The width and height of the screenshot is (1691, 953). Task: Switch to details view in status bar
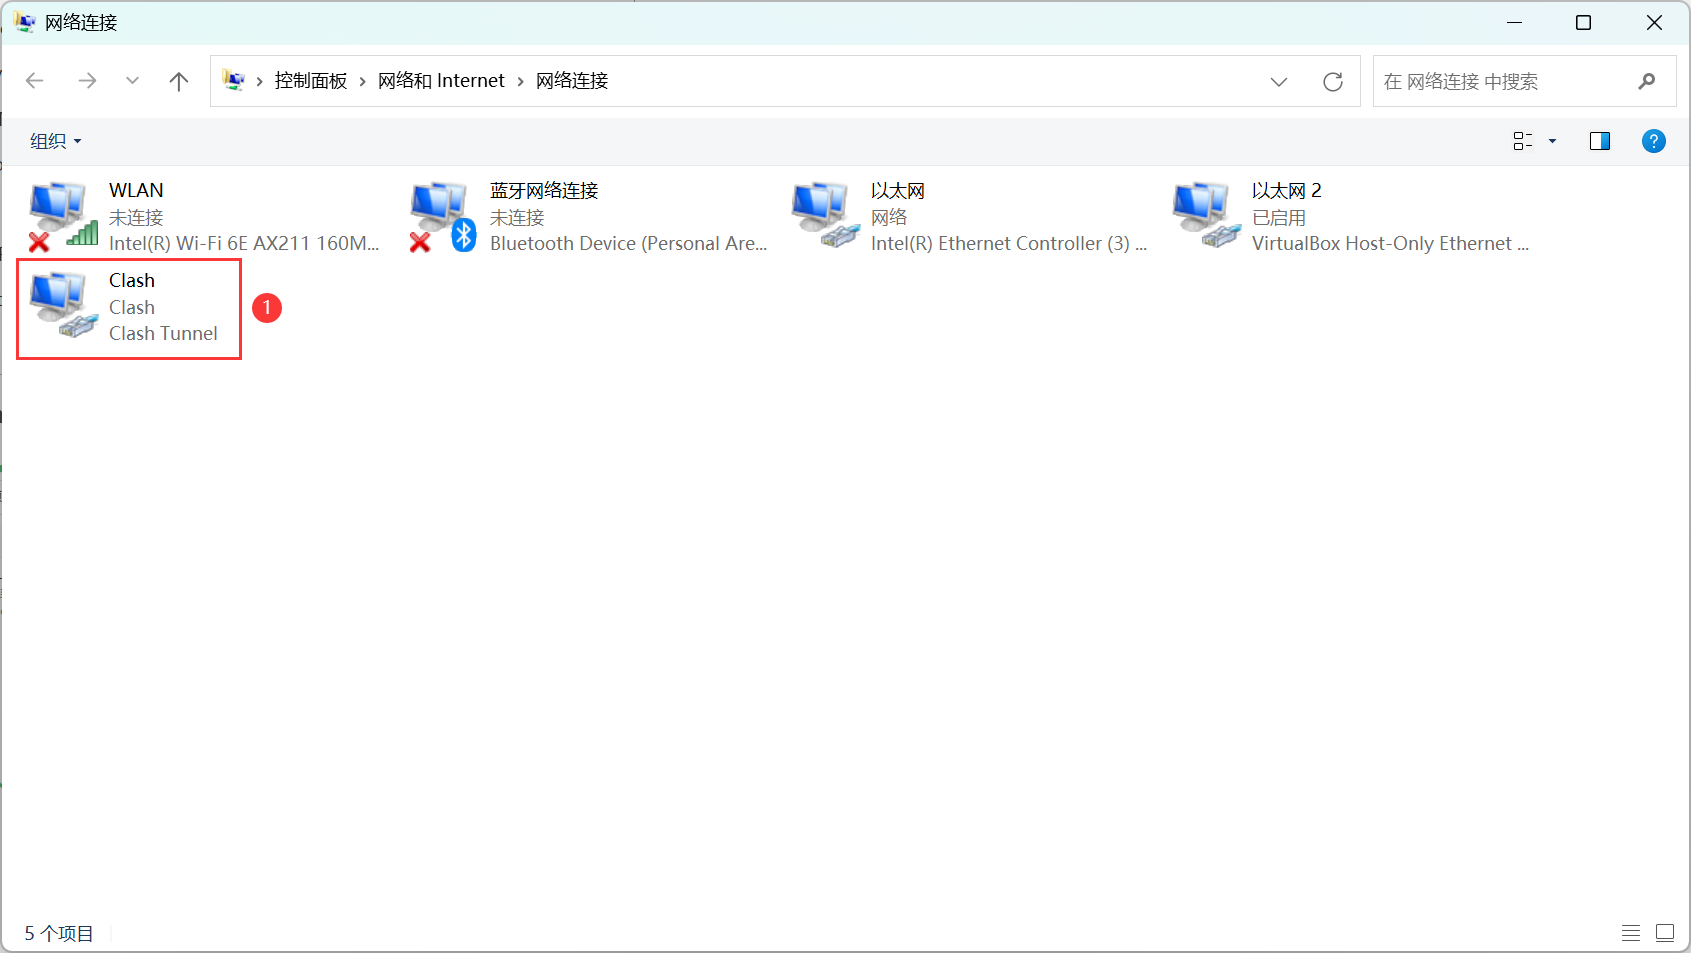click(1631, 933)
